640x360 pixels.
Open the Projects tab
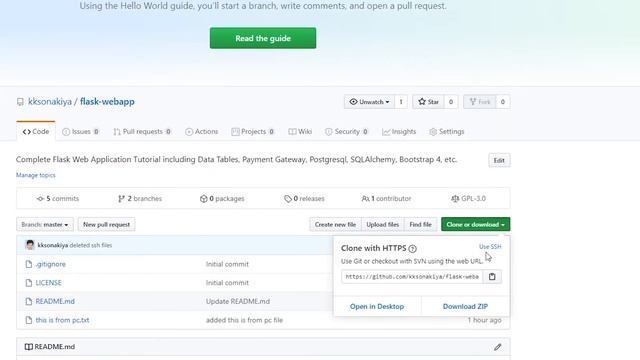tap(253, 131)
